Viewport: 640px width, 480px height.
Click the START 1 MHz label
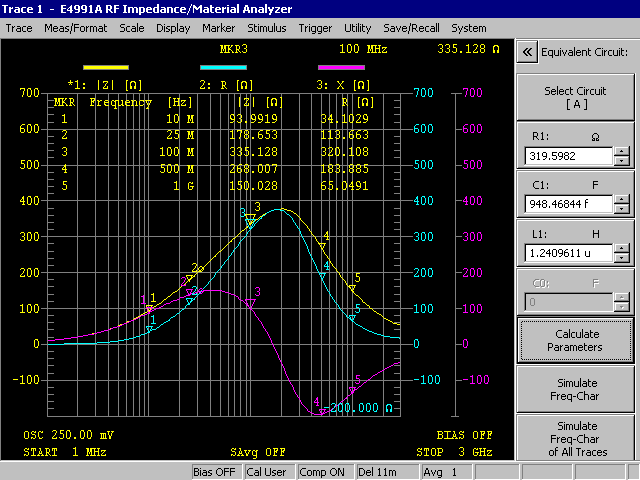coord(65,452)
